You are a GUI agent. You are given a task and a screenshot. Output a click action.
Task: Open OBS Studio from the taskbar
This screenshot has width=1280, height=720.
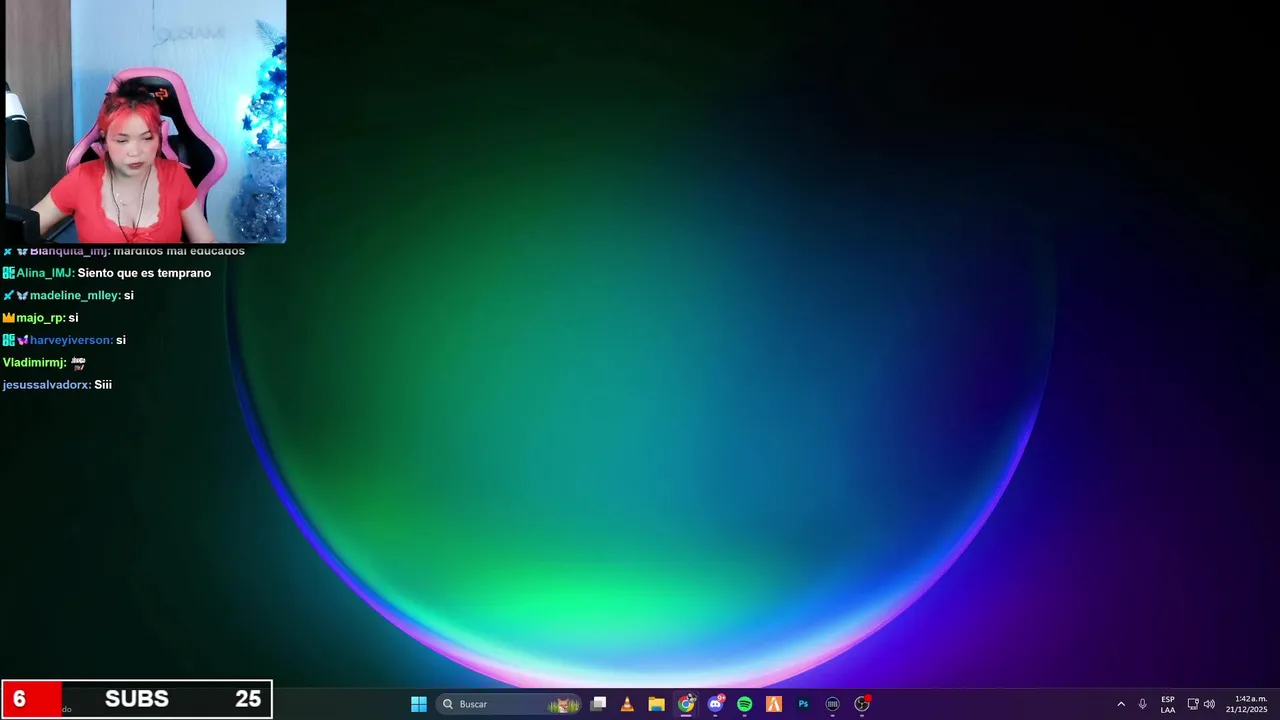coord(862,704)
